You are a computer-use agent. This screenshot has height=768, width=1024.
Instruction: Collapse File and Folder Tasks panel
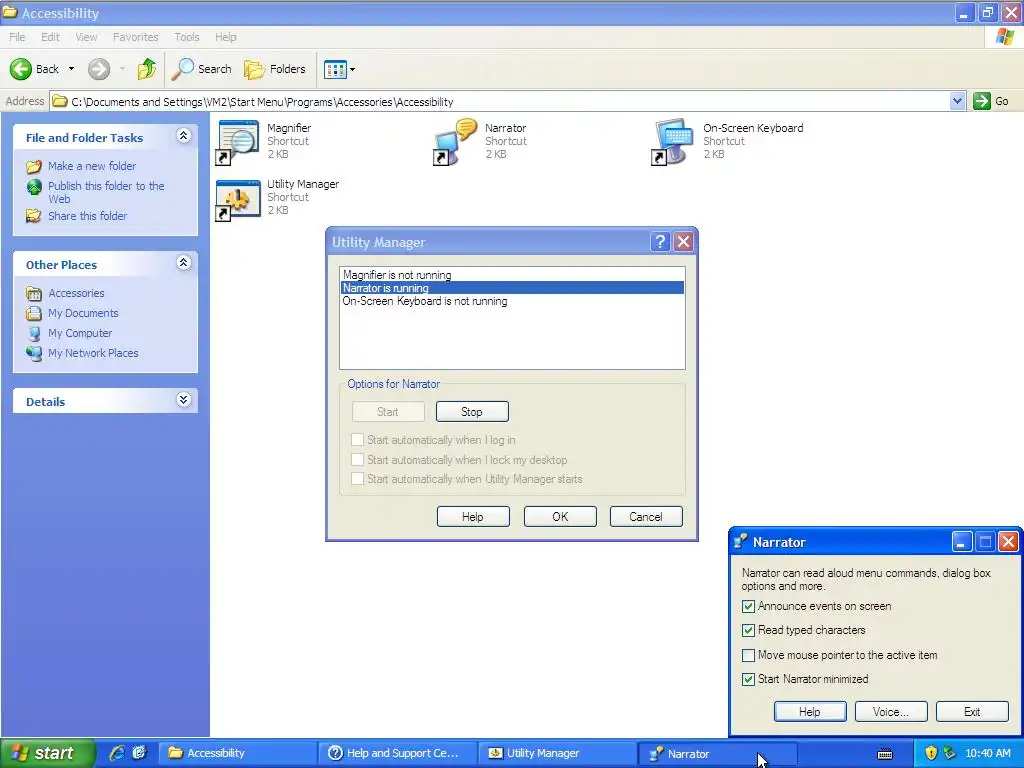184,136
